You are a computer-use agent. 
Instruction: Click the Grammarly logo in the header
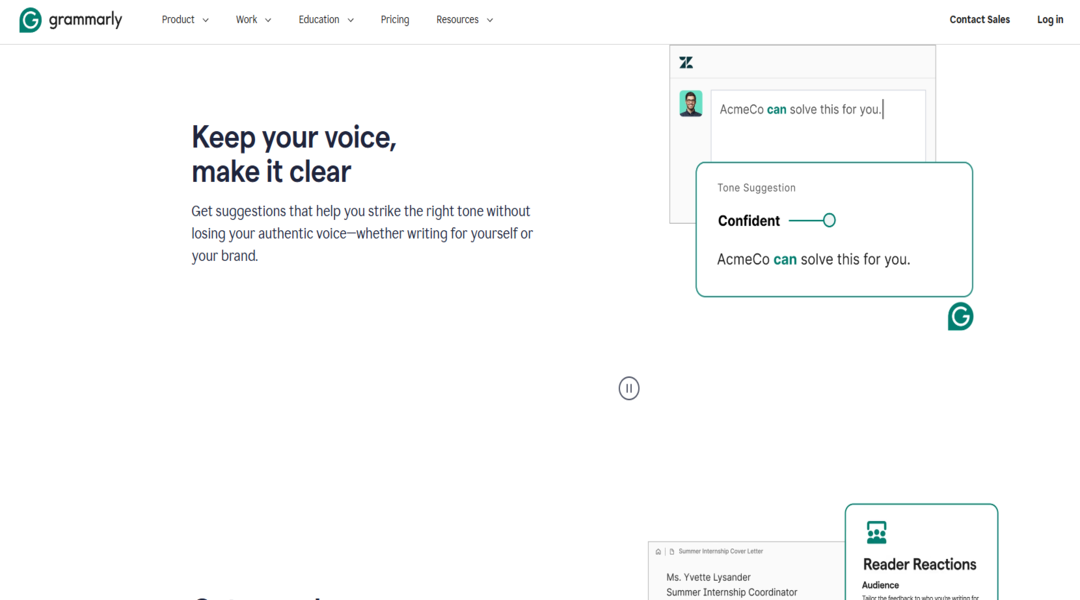click(70, 20)
